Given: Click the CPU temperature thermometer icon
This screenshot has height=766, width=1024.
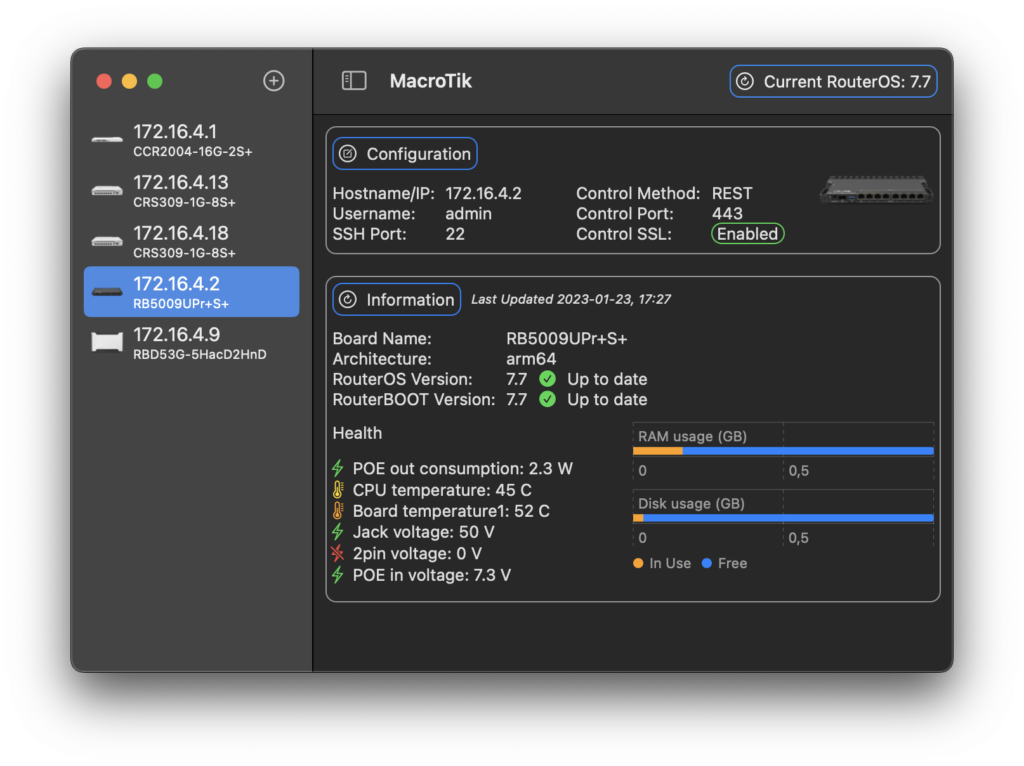Looking at the screenshot, I should [x=338, y=490].
